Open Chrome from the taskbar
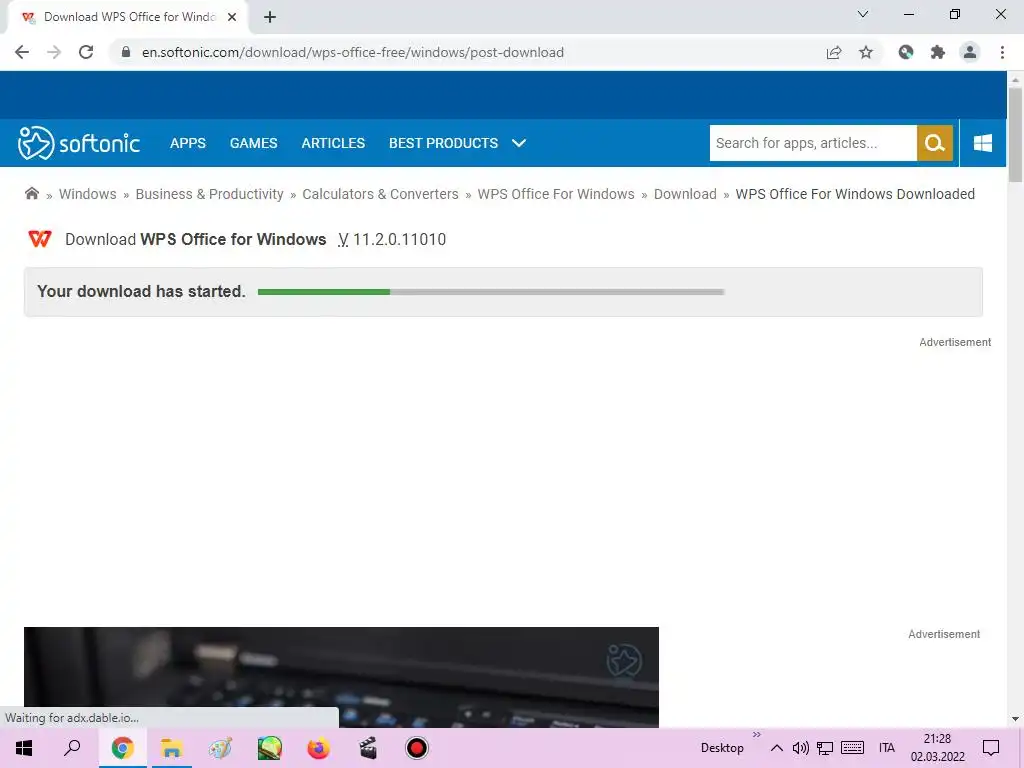Viewport: 1024px width, 768px height. (122, 748)
